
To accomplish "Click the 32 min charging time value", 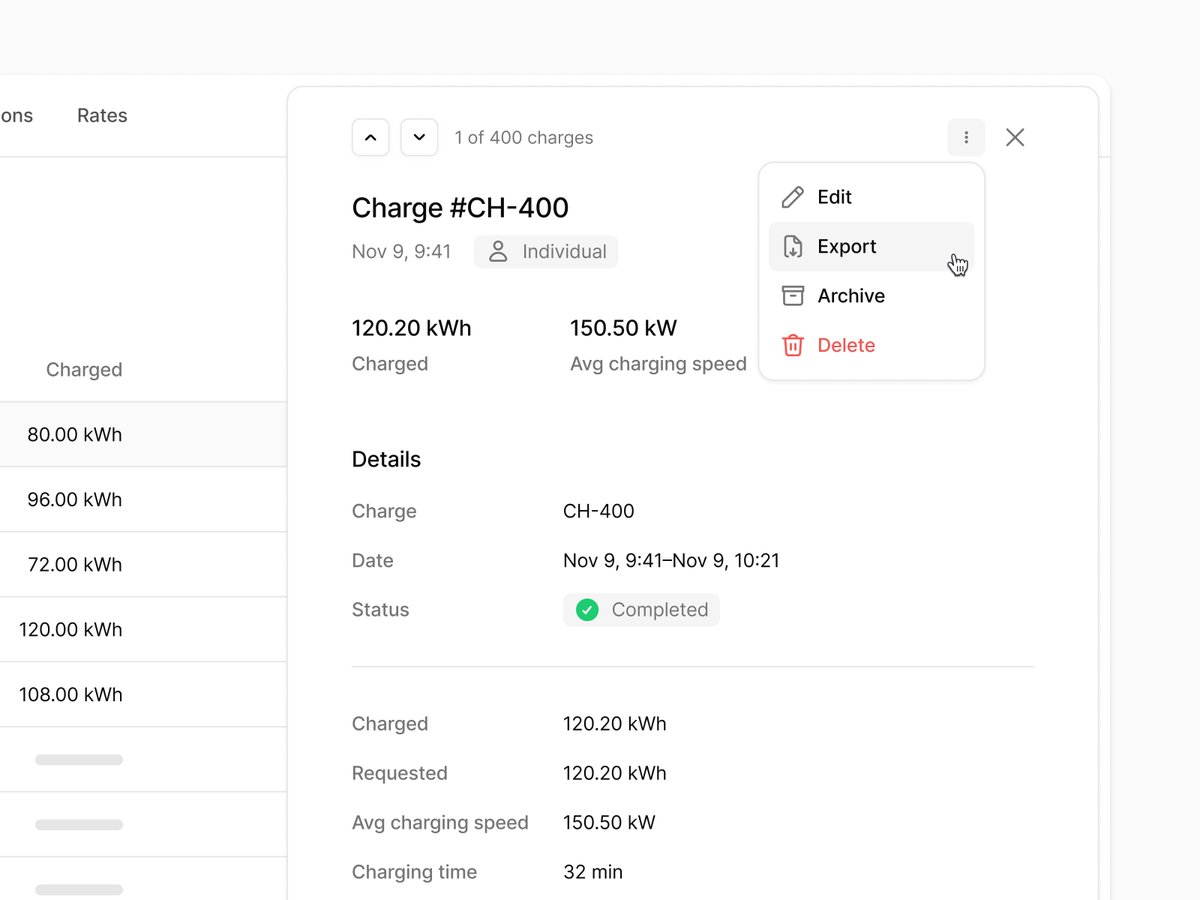I will (593, 872).
